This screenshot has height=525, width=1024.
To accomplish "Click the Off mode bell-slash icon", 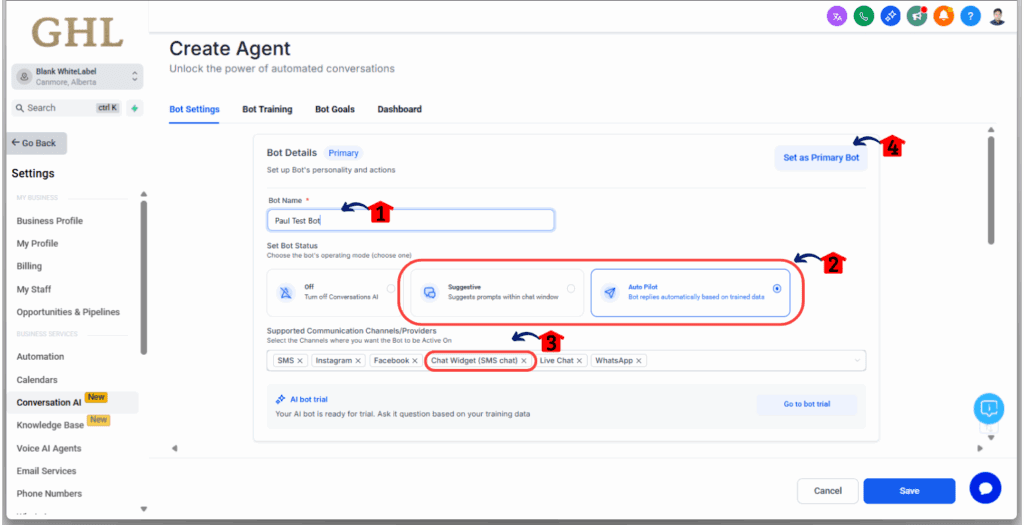I will point(285,292).
